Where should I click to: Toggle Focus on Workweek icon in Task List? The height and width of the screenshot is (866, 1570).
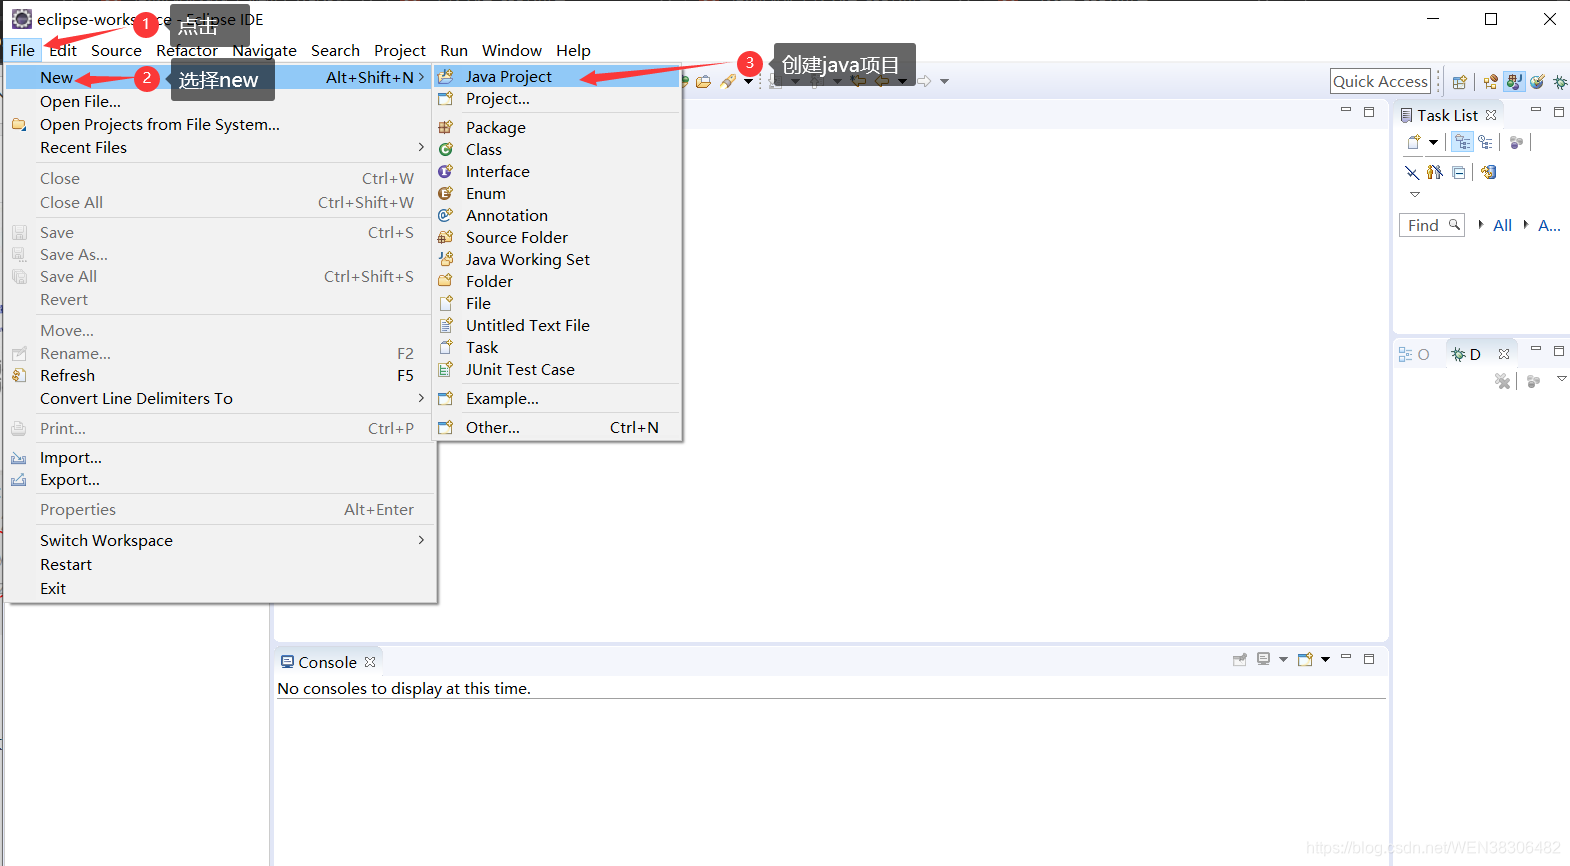tap(1516, 142)
